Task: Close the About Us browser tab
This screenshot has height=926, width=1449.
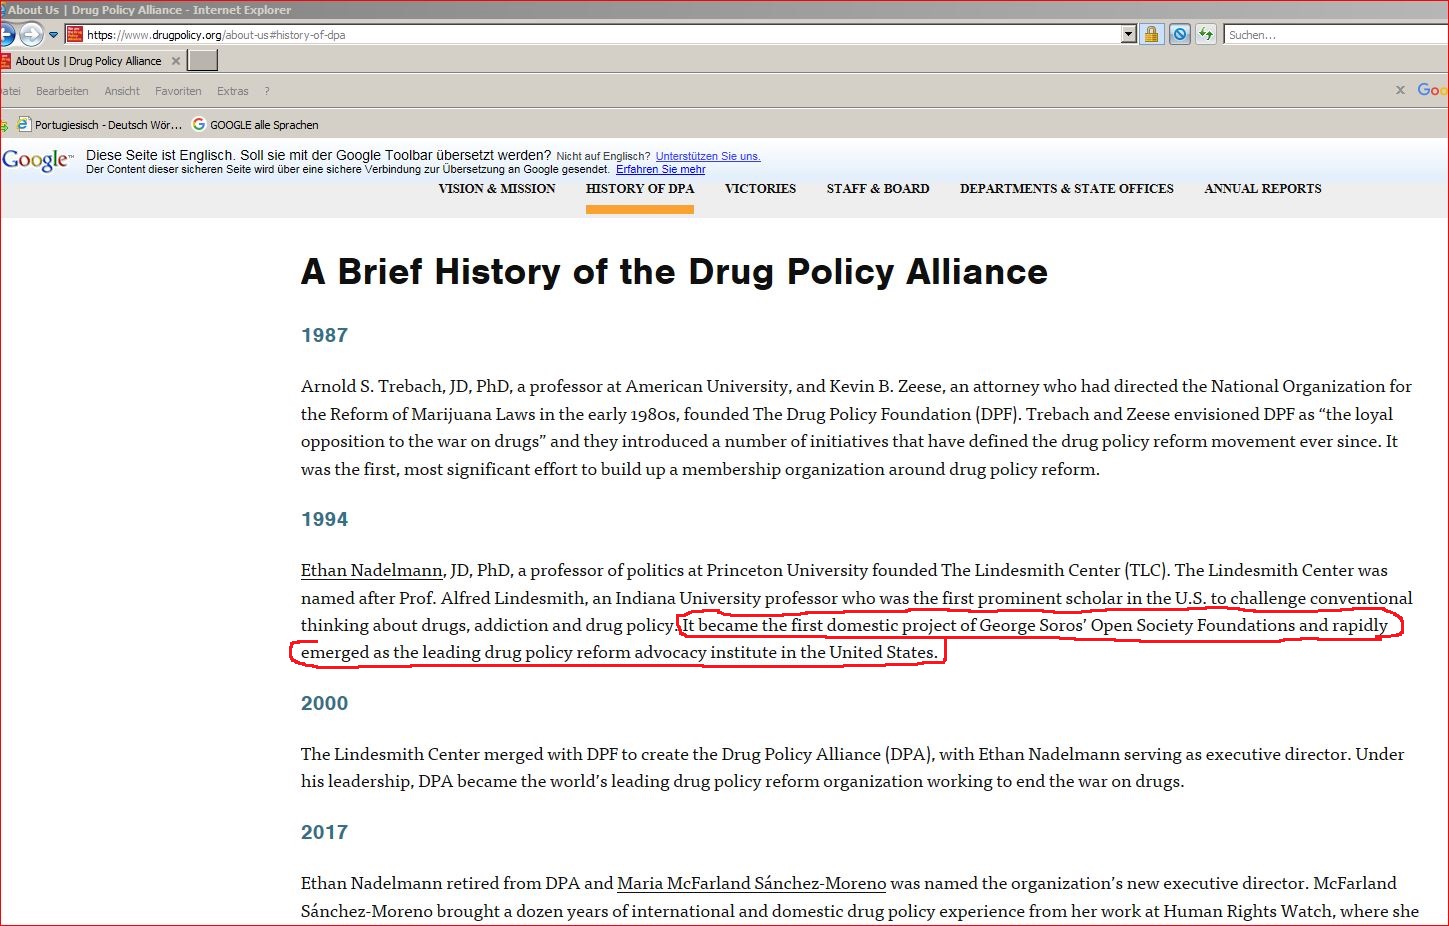Action: coord(176,61)
